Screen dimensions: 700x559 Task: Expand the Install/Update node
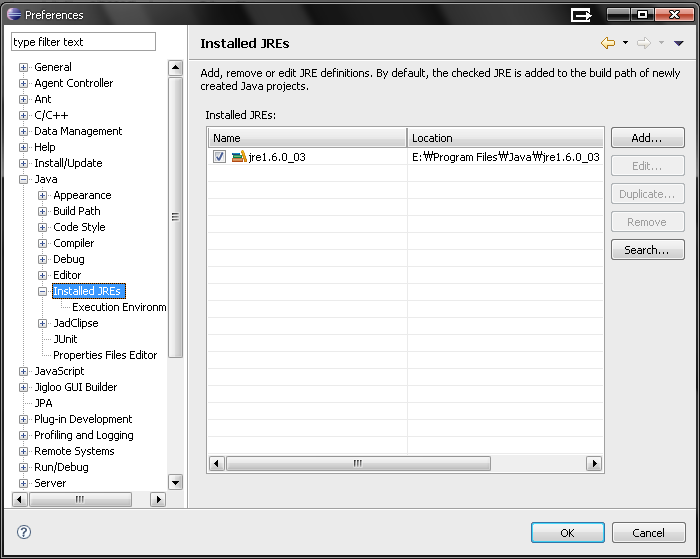[x=23, y=163]
